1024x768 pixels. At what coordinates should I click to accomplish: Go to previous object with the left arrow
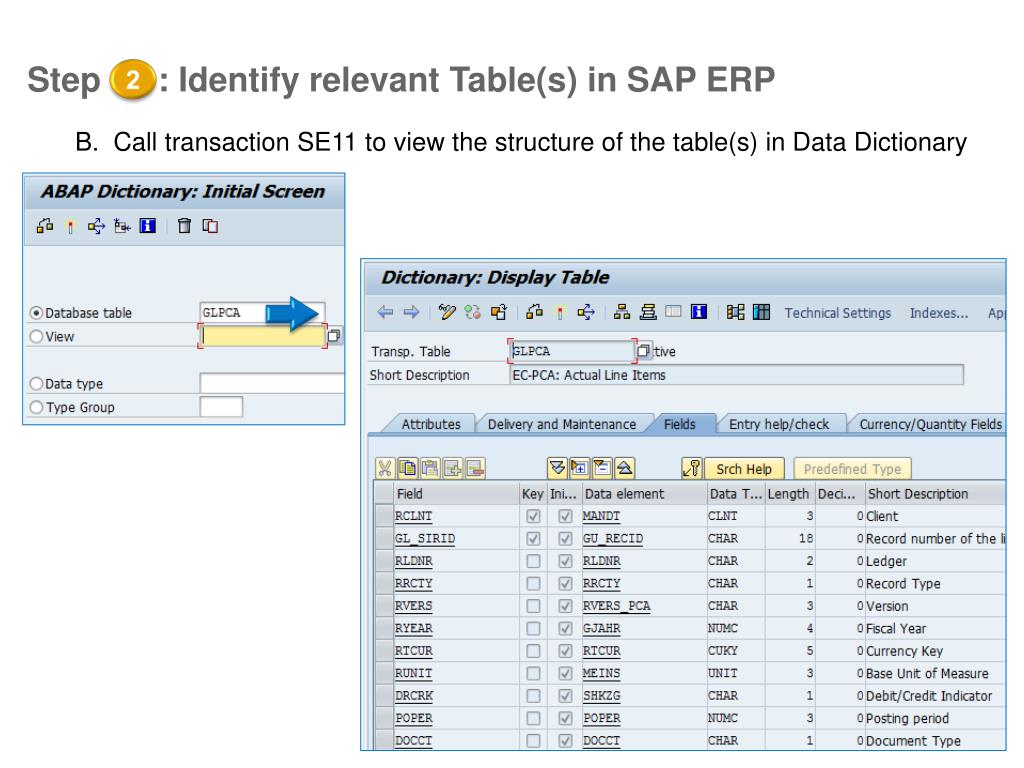click(385, 312)
